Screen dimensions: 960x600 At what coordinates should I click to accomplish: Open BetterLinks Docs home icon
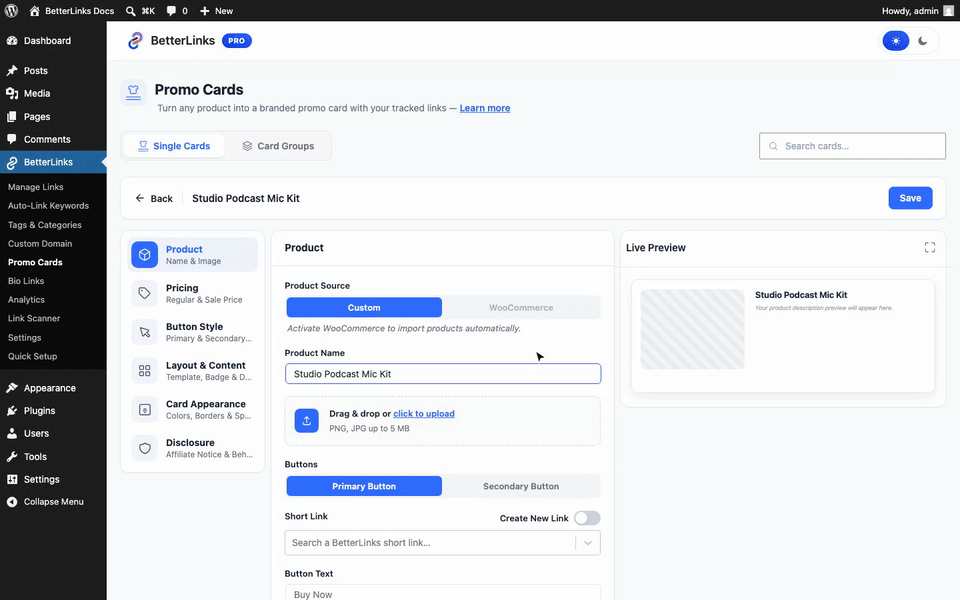pyautogui.click(x=34, y=10)
